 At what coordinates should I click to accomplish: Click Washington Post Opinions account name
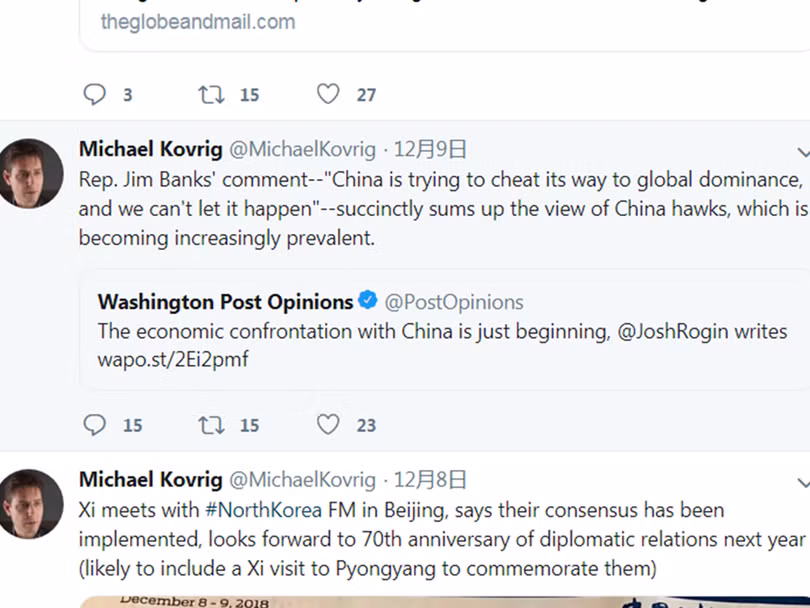[222, 301]
